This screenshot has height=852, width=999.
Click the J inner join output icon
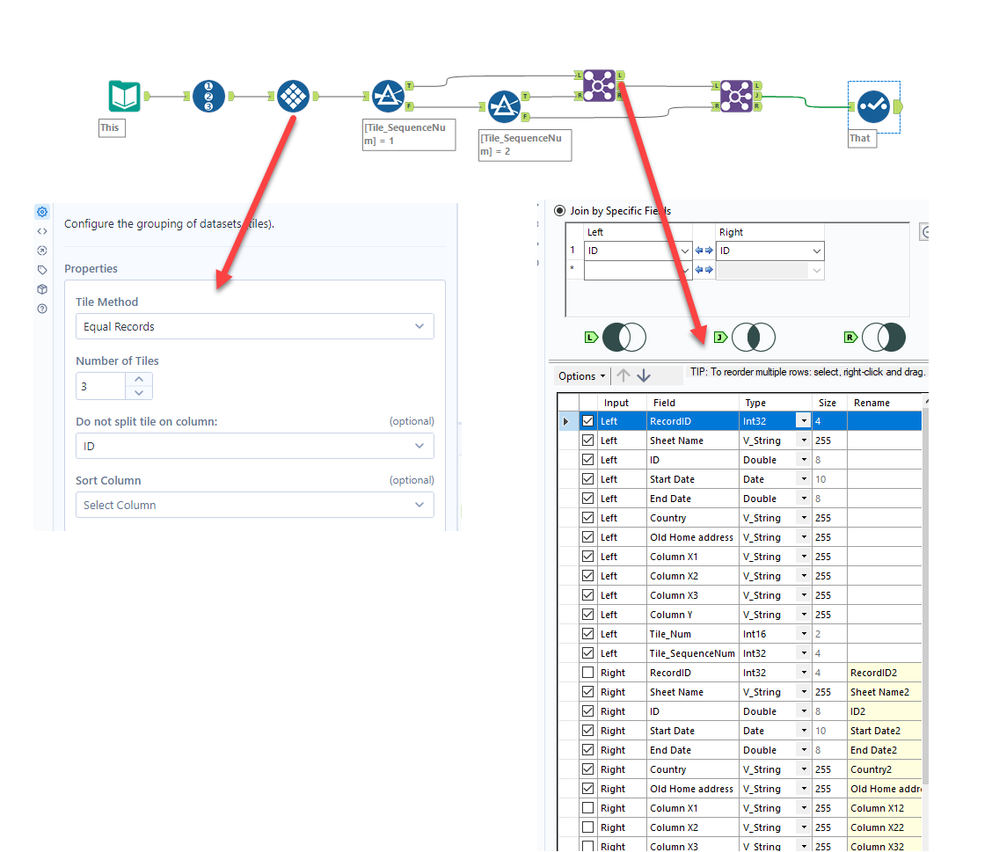[745, 337]
